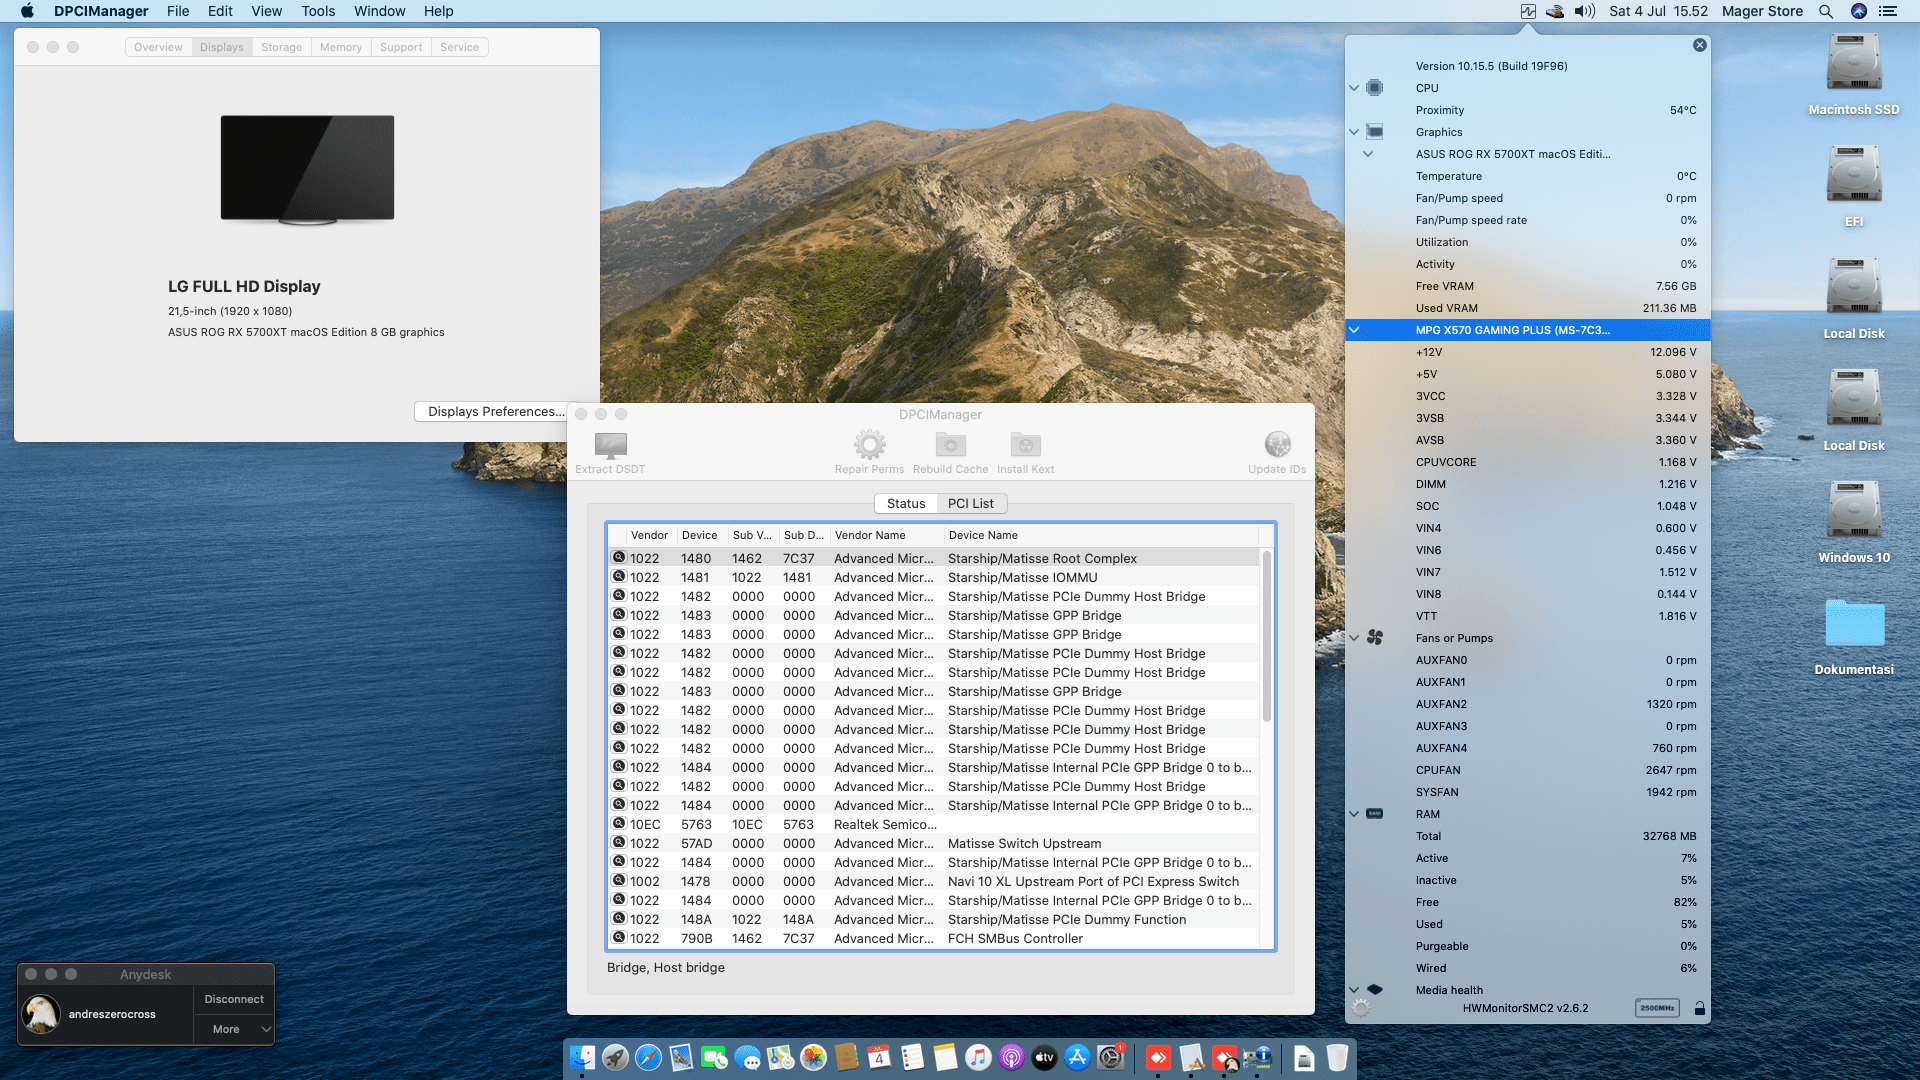Click the Rebuild Cache icon
Screen dimensions: 1920x1080
950,445
